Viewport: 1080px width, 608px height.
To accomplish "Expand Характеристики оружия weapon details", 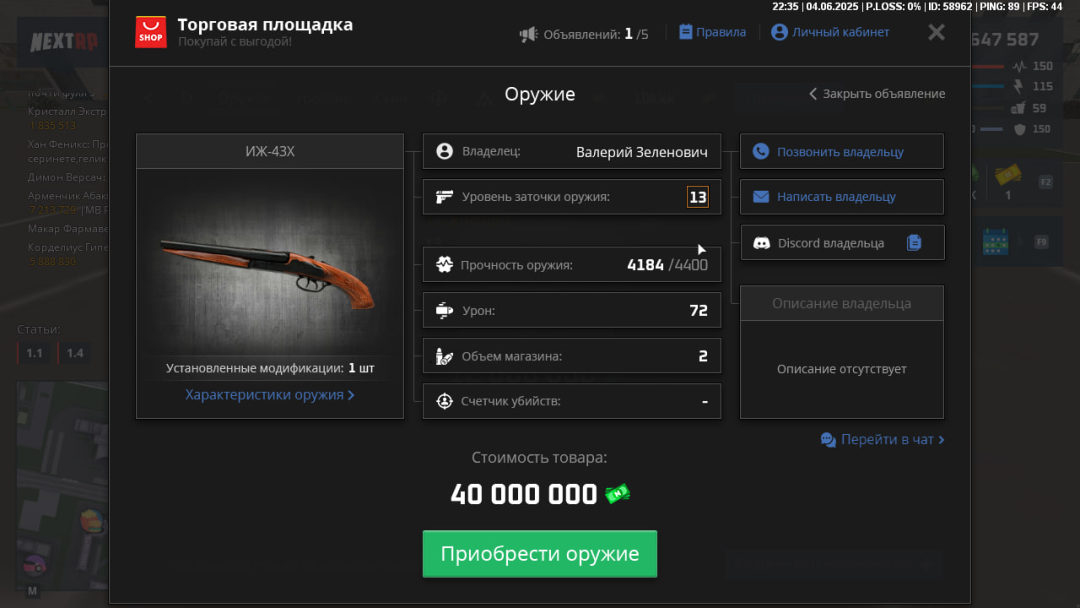I will point(270,395).
